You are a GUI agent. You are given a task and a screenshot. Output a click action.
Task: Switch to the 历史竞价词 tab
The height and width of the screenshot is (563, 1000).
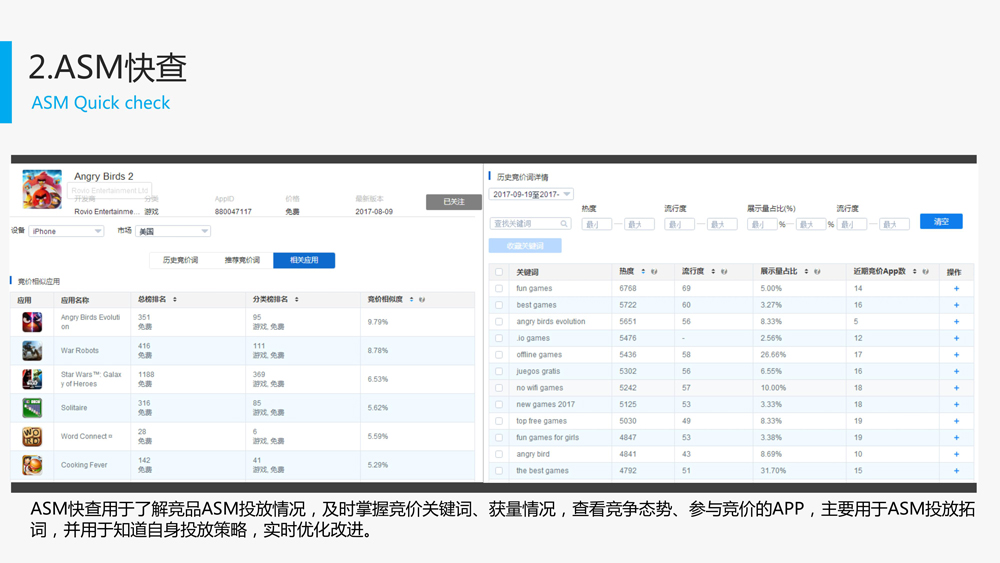180,260
